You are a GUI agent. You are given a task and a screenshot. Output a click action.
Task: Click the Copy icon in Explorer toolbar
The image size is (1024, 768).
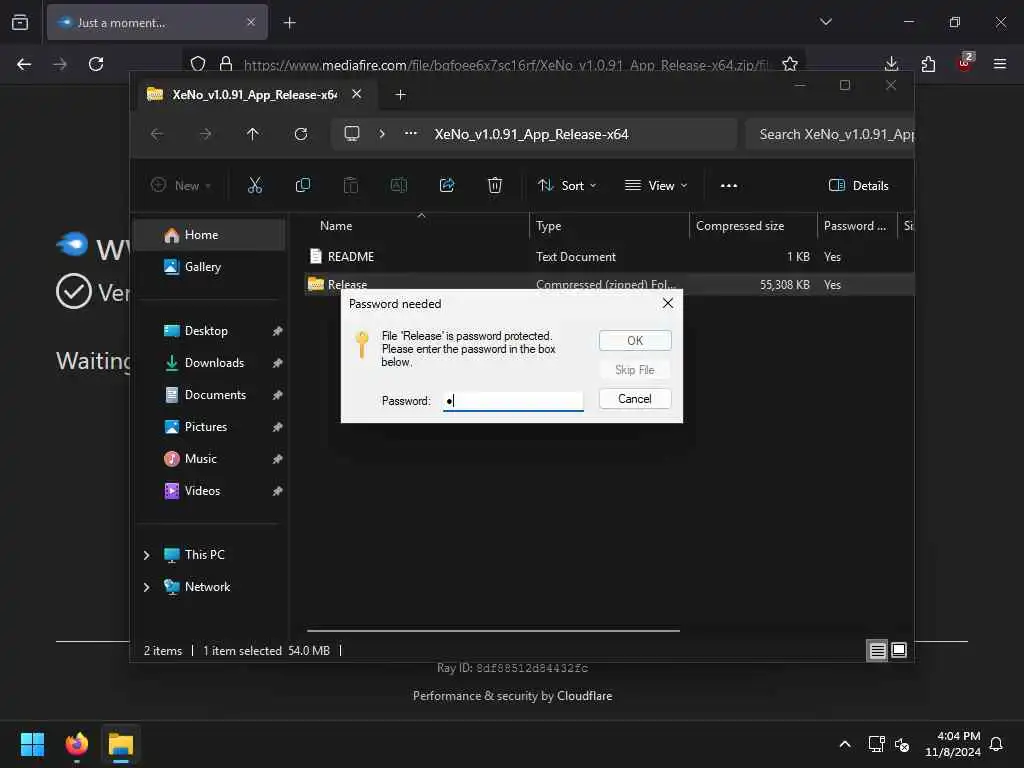click(302, 185)
